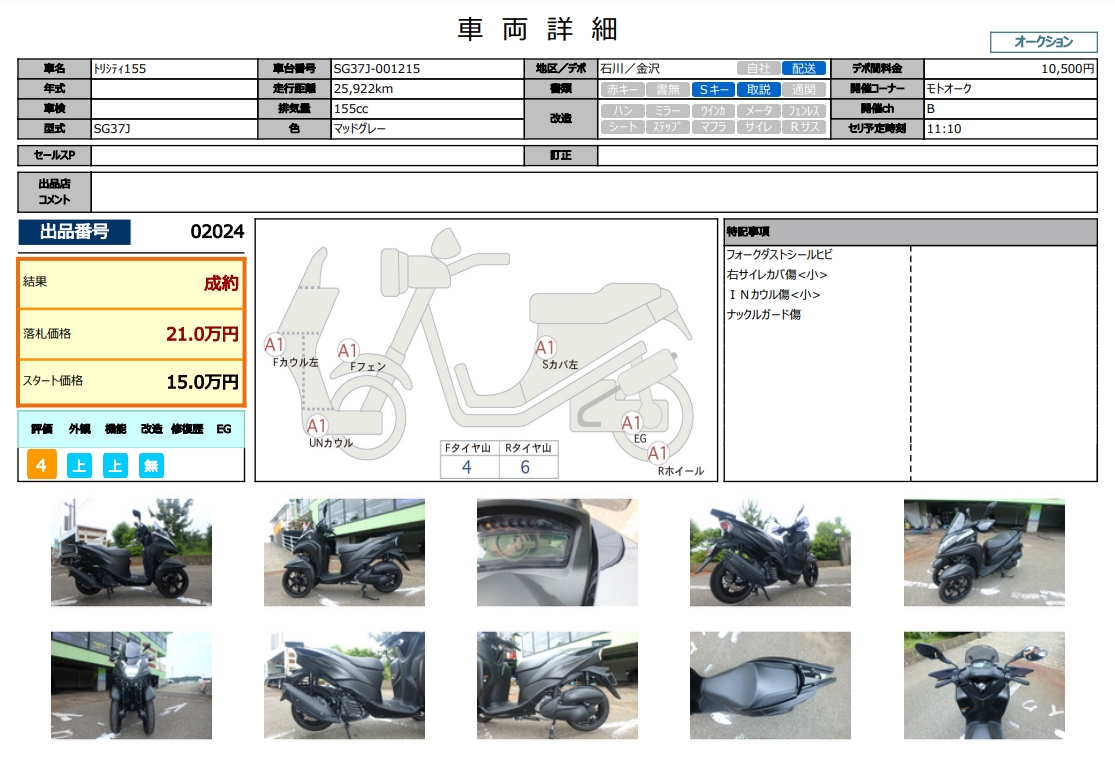
Task: Click the blue 無 modification badge
Action: [151, 465]
